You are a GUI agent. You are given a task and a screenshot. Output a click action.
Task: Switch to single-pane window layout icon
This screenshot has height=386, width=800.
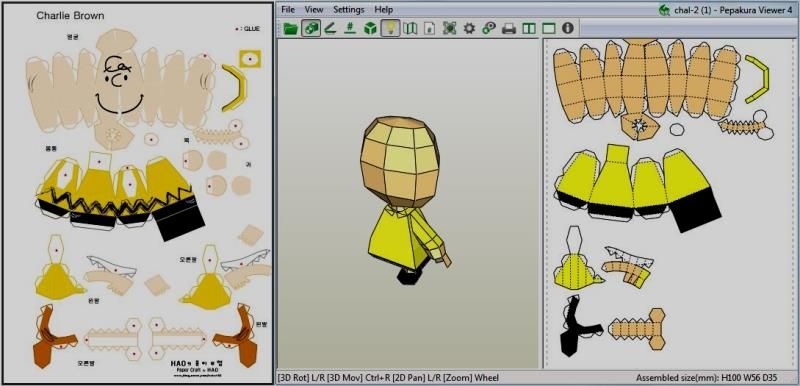[x=548, y=28]
